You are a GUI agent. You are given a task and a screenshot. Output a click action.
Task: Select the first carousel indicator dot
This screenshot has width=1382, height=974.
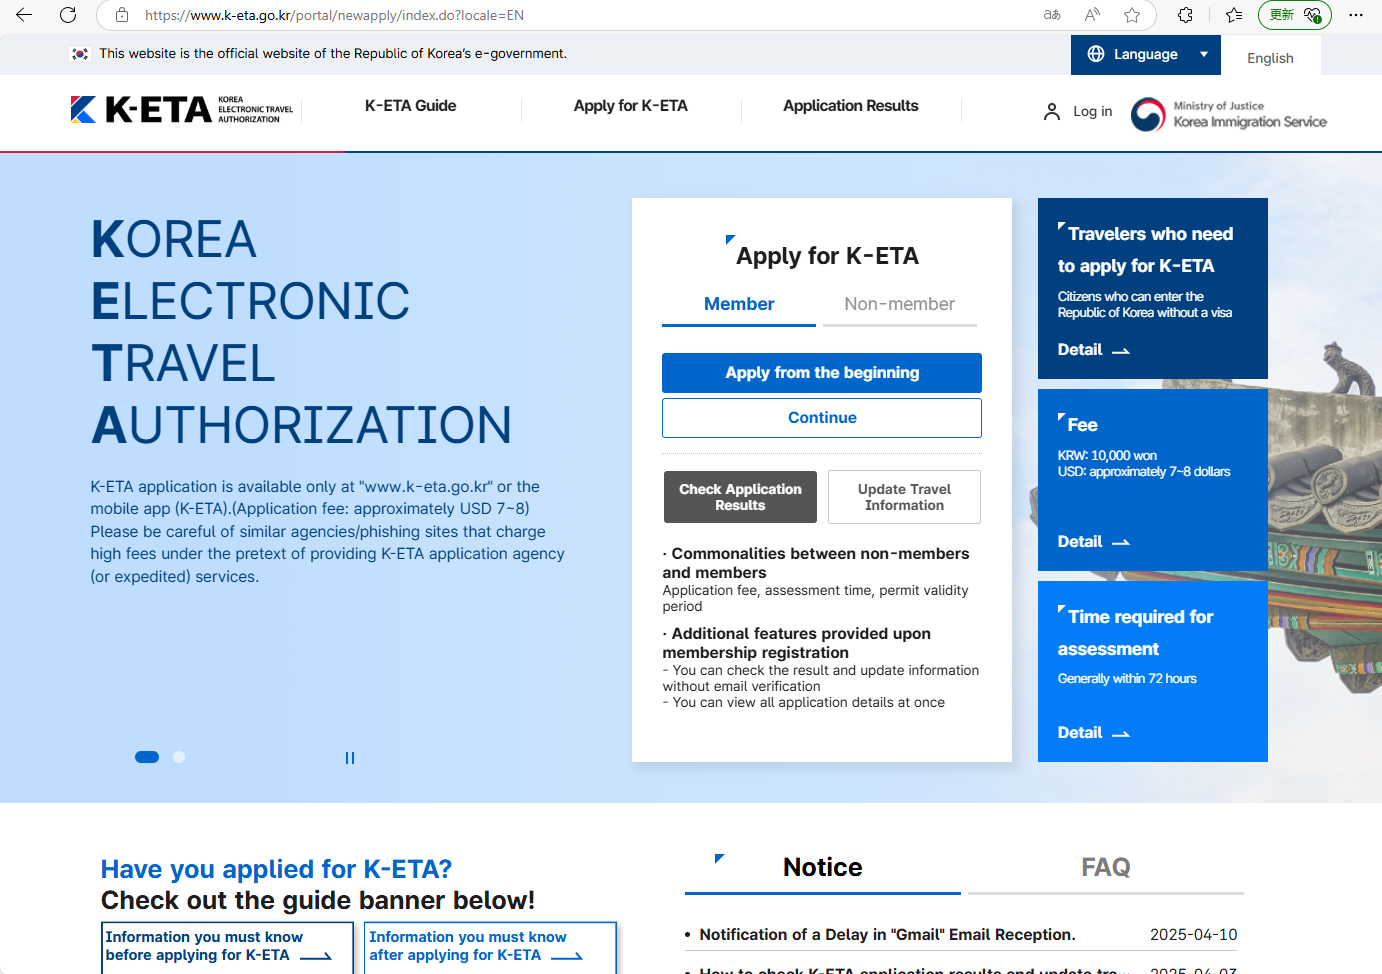pos(147,757)
